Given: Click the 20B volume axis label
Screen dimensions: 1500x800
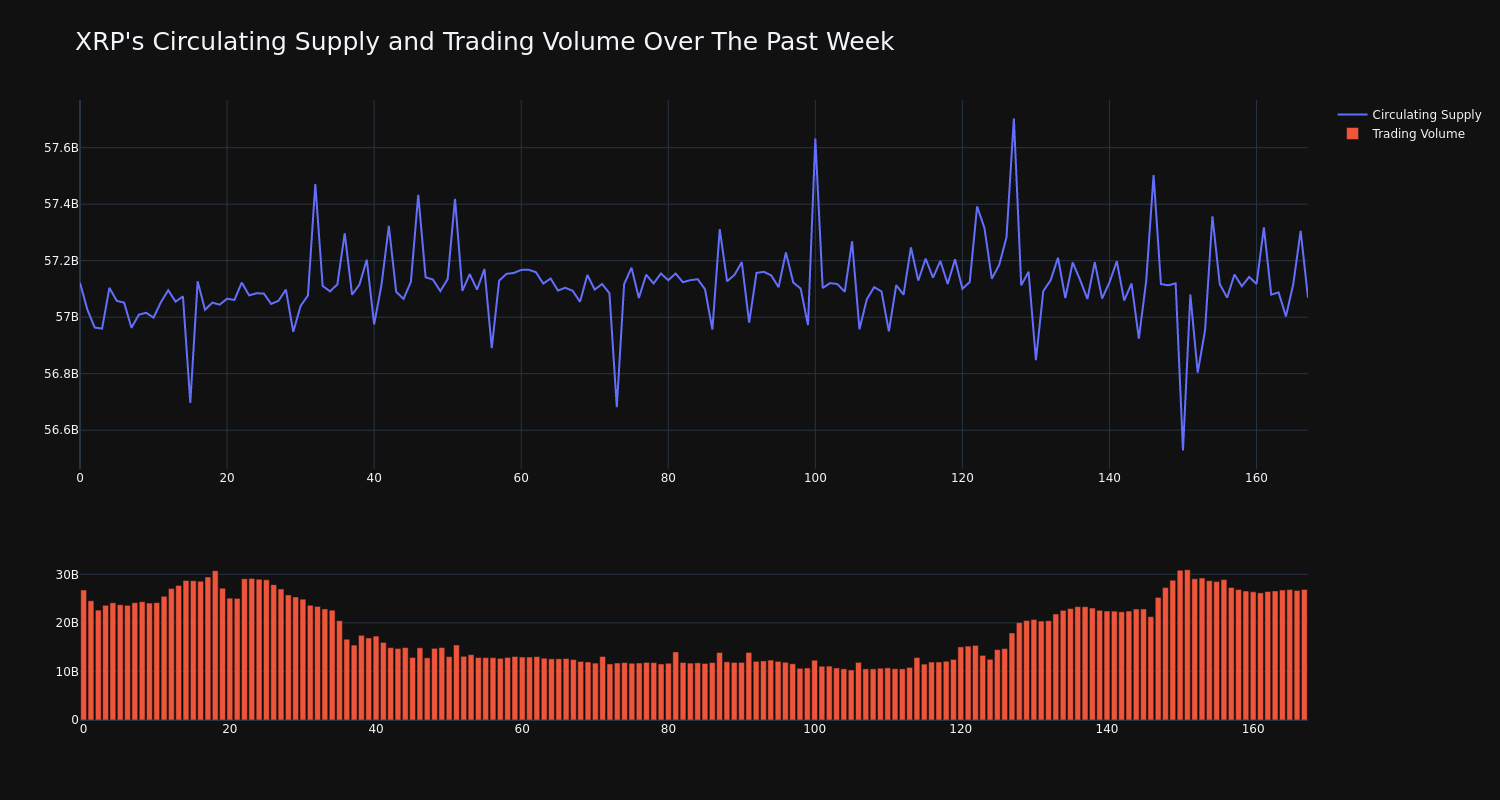Looking at the screenshot, I should tap(67, 623).
